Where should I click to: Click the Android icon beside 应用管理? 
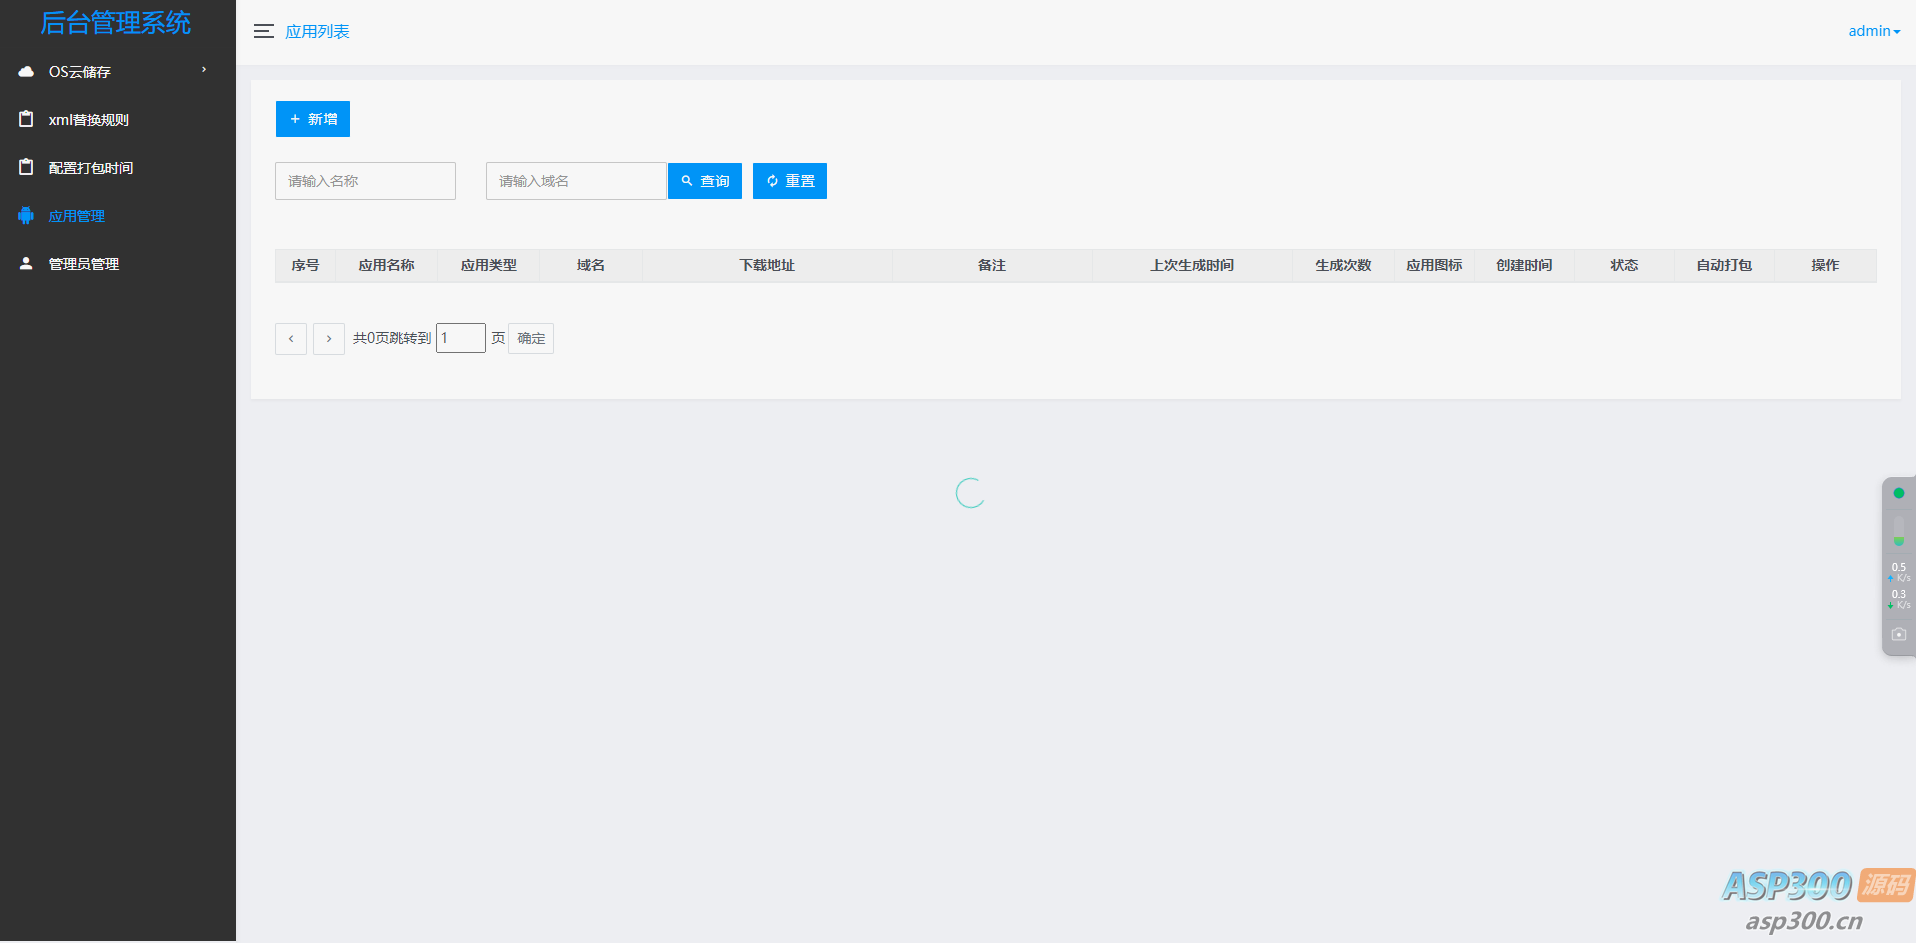(x=26, y=215)
